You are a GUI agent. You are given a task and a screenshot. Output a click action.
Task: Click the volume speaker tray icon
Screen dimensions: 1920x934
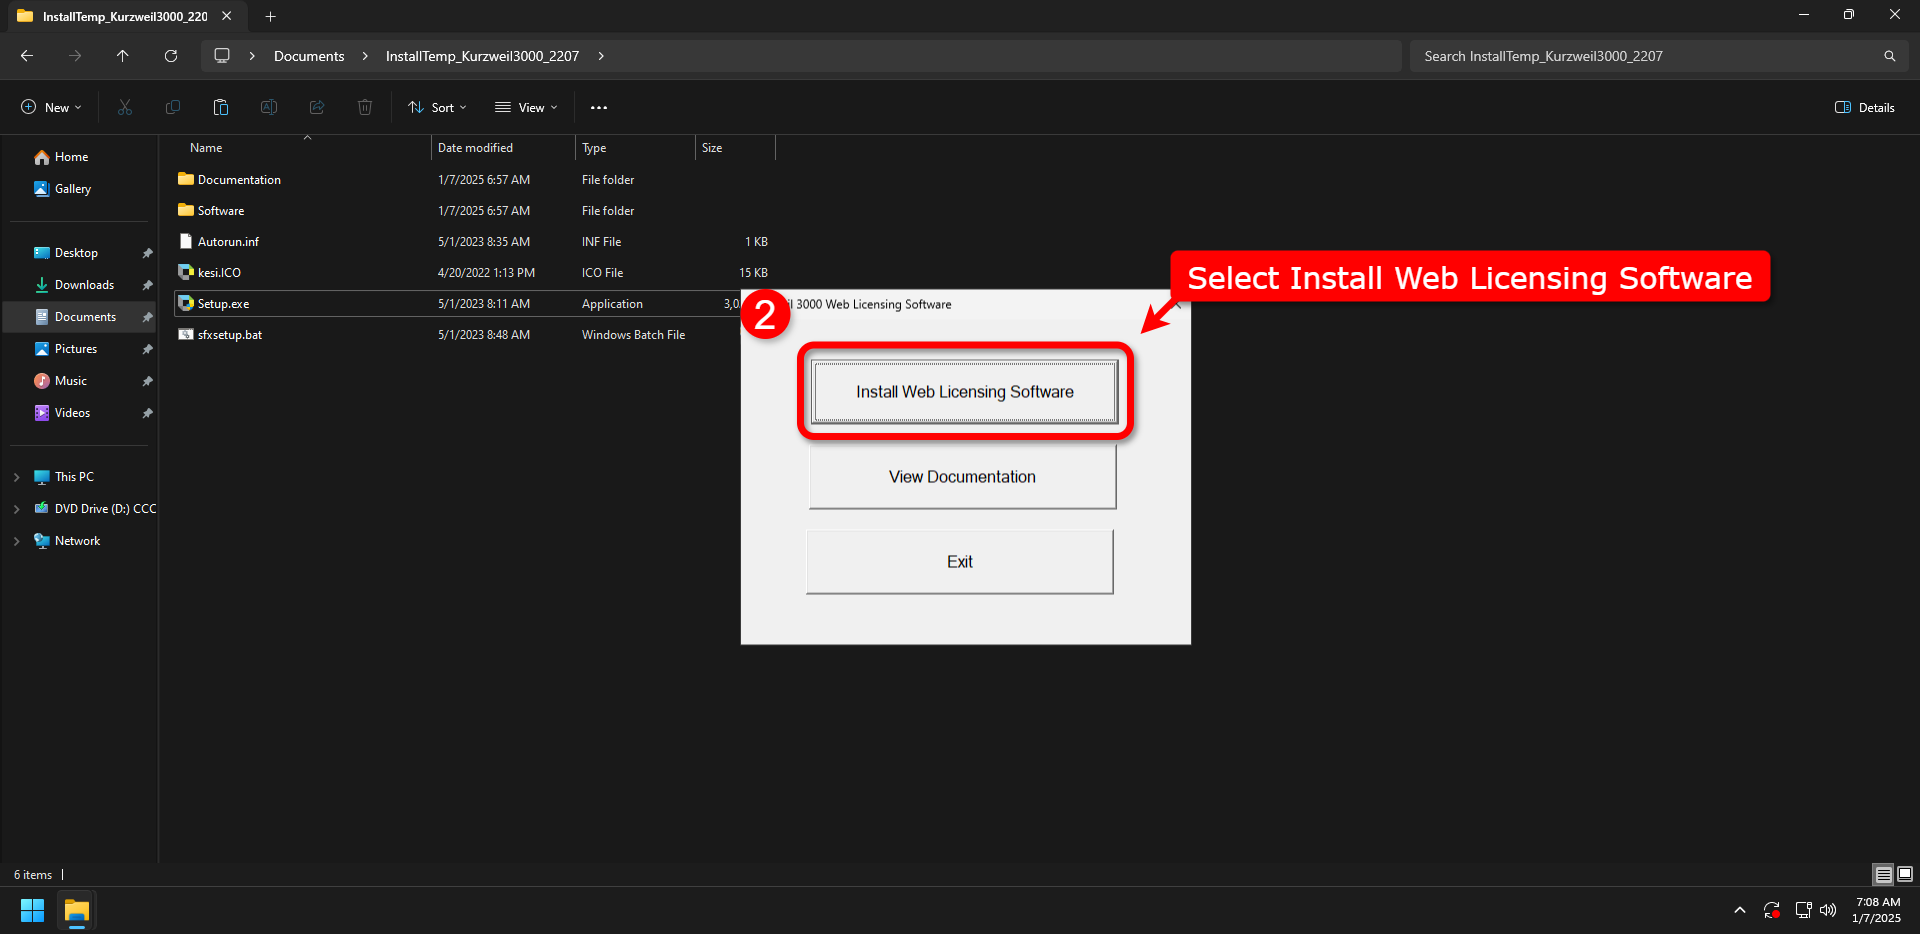(1828, 910)
